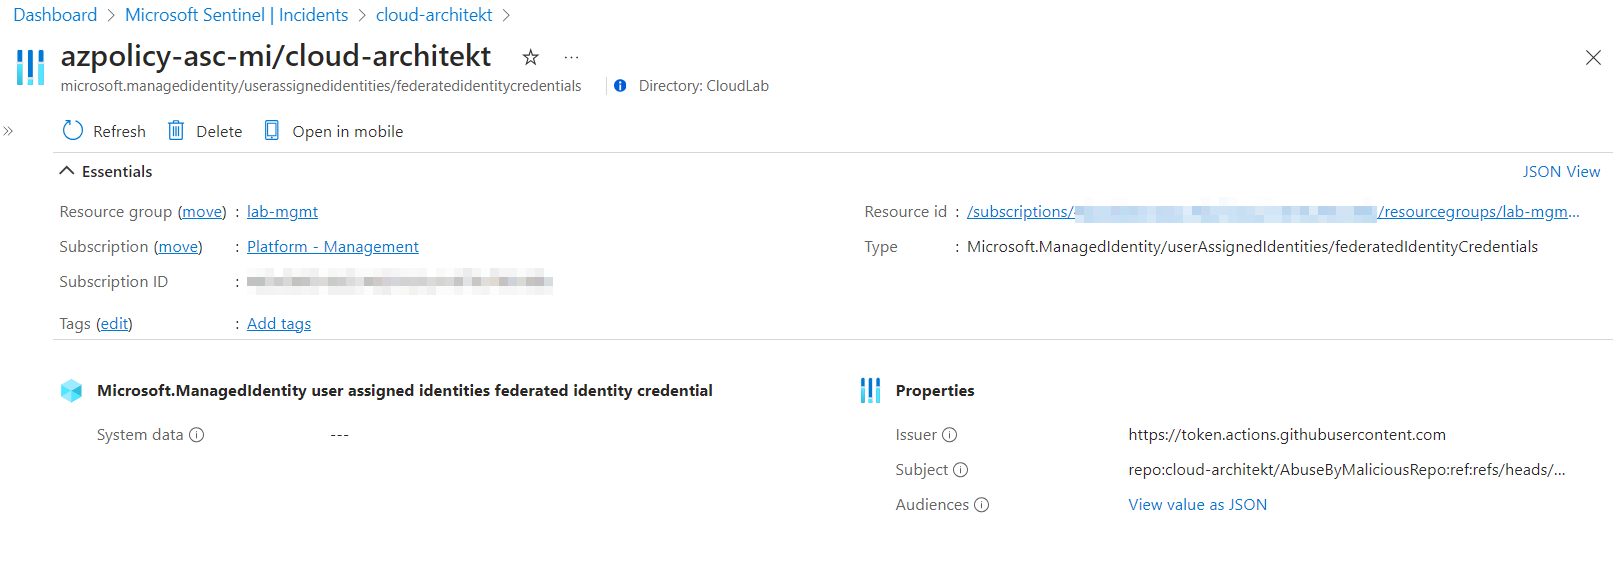Click Add tags link
1618x572 pixels.
[x=279, y=324]
